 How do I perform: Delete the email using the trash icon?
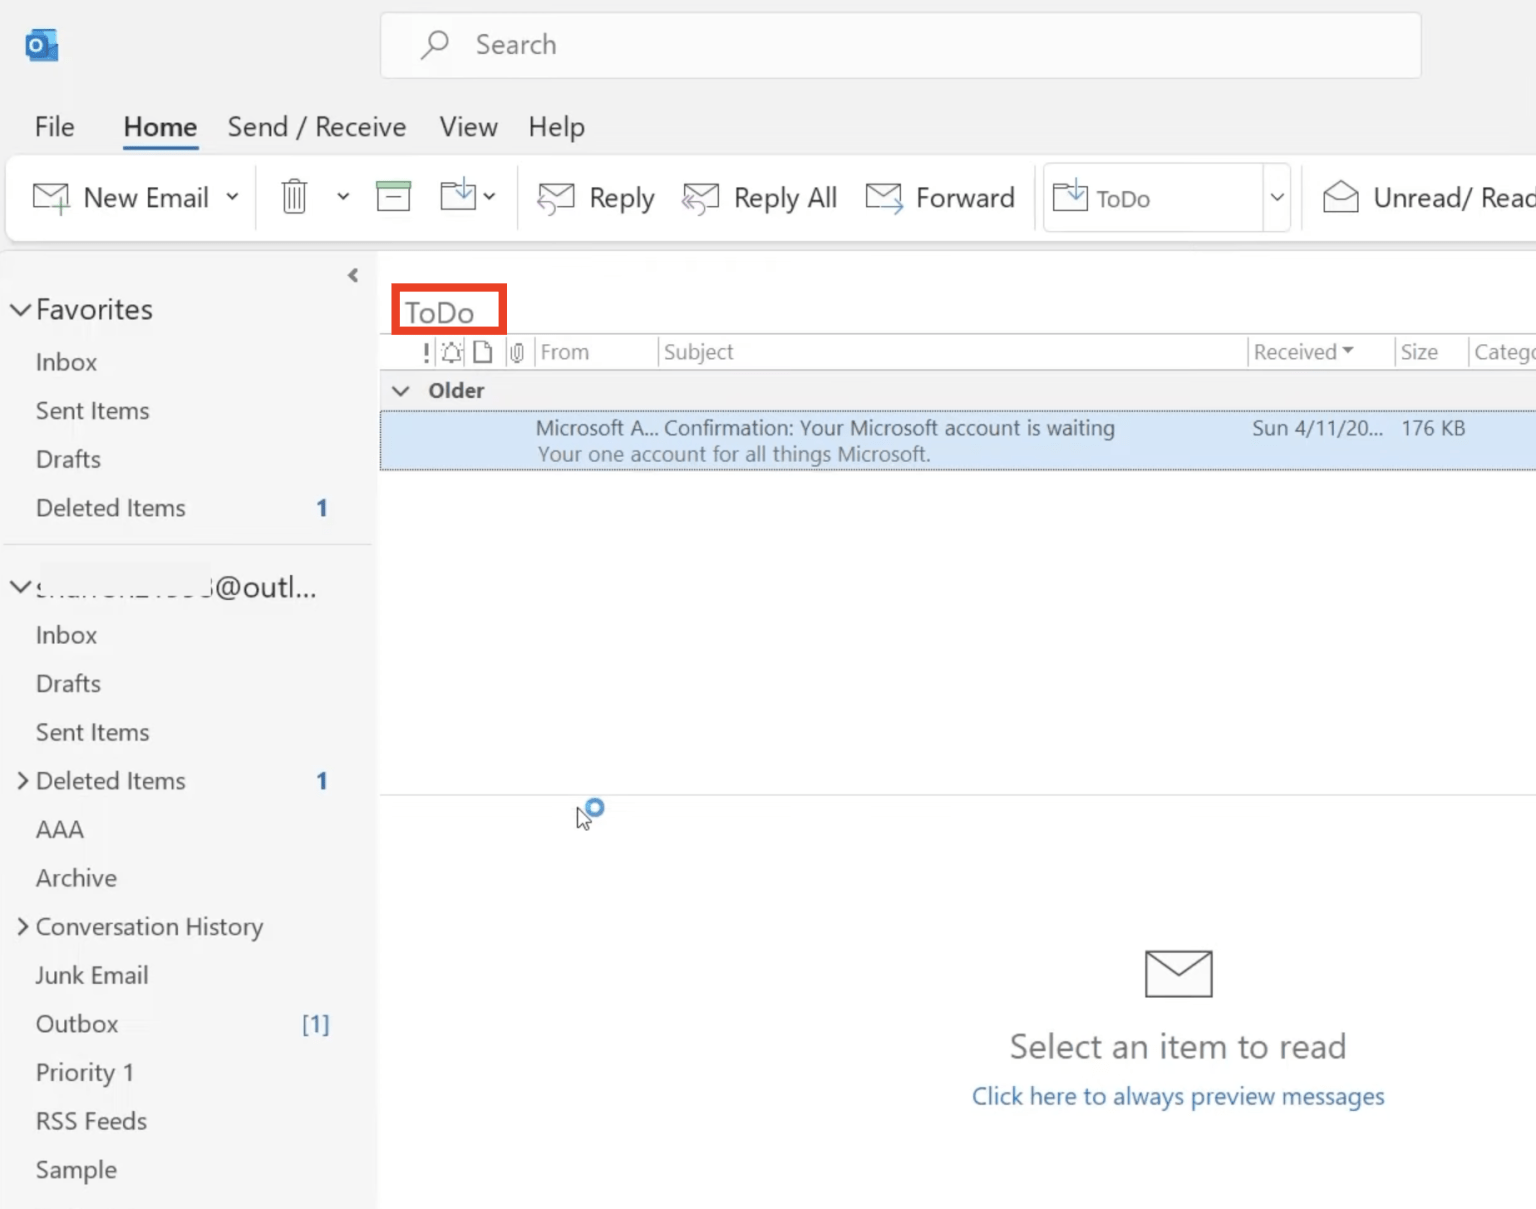pyautogui.click(x=293, y=197)
